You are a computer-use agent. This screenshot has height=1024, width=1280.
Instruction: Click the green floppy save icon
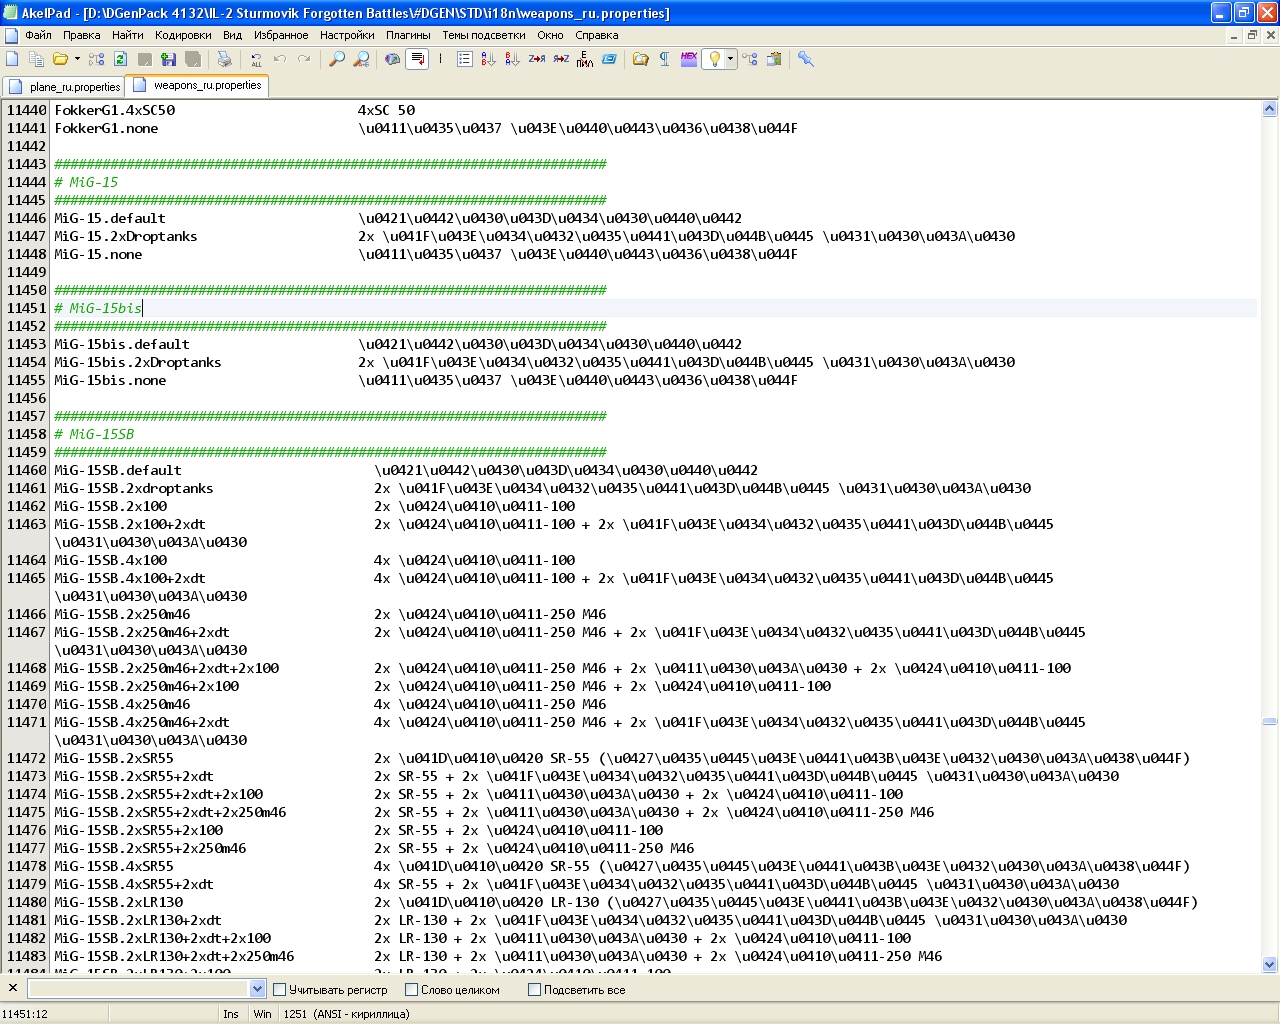click(169, 59)
